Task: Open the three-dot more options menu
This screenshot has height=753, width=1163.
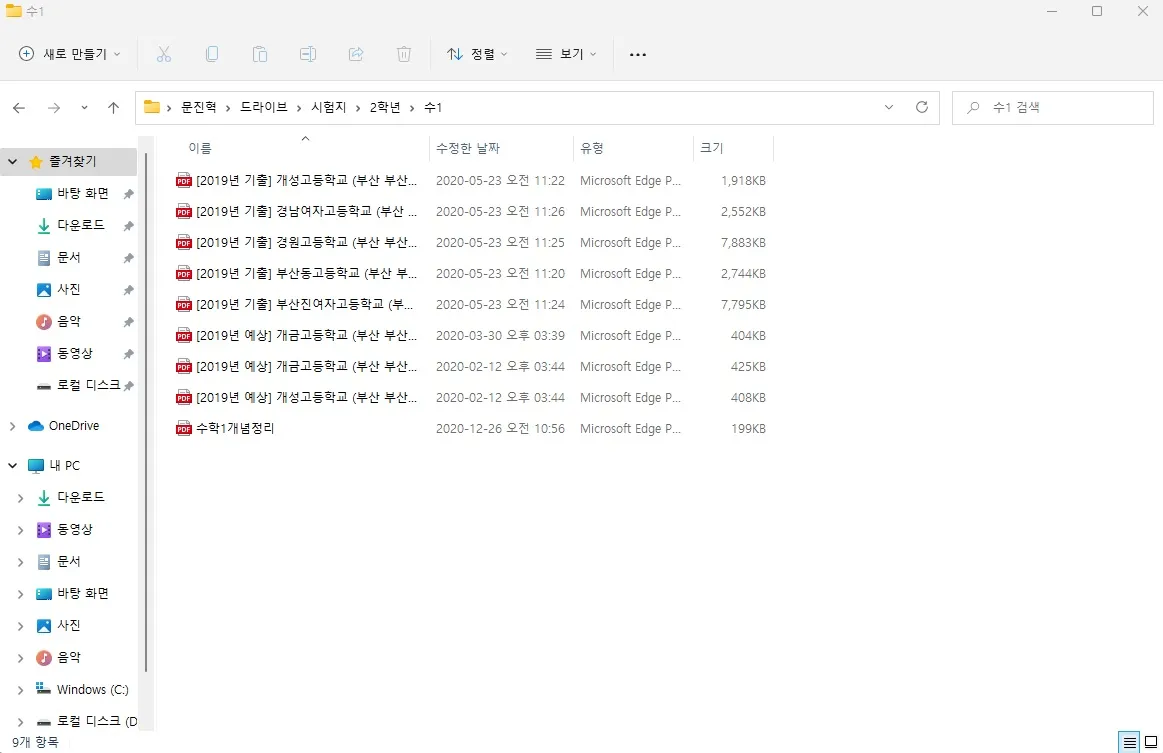Action: point(638,54)
